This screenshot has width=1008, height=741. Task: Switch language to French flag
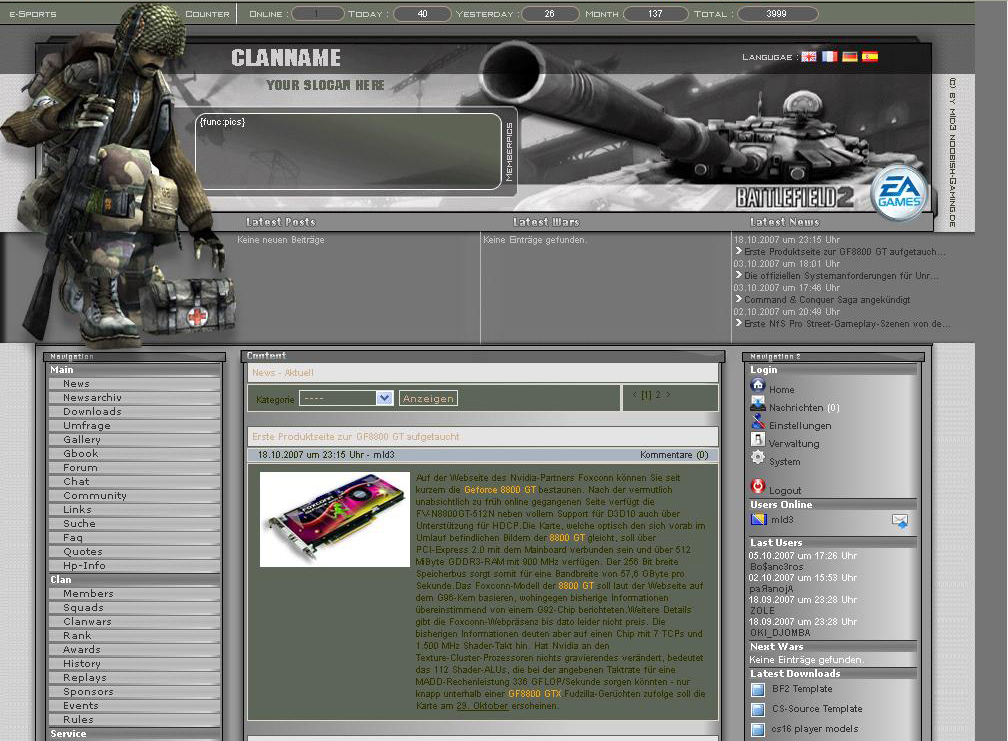[x=829, y=57]
